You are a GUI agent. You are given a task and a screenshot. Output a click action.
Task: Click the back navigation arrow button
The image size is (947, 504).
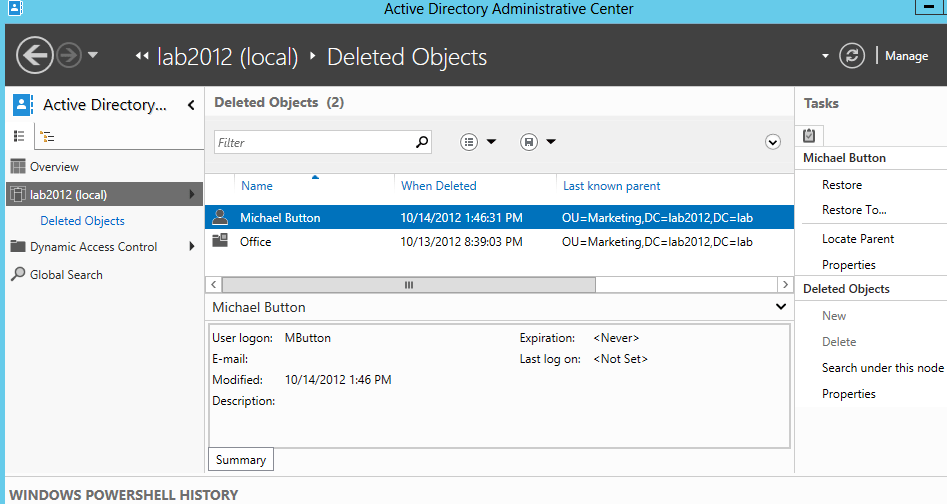[x=34, y=55]
